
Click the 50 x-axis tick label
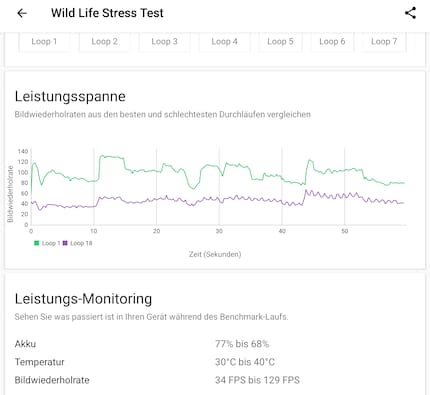[x=345, y=231]
